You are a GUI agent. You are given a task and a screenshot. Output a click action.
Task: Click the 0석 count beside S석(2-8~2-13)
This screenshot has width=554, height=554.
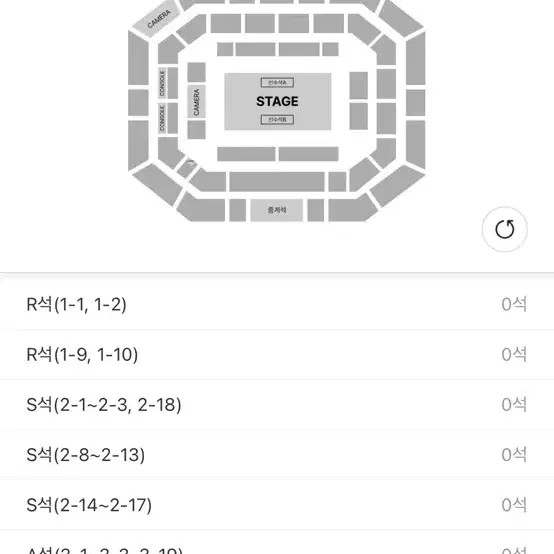pyautogui.click(x=514, y=455)
